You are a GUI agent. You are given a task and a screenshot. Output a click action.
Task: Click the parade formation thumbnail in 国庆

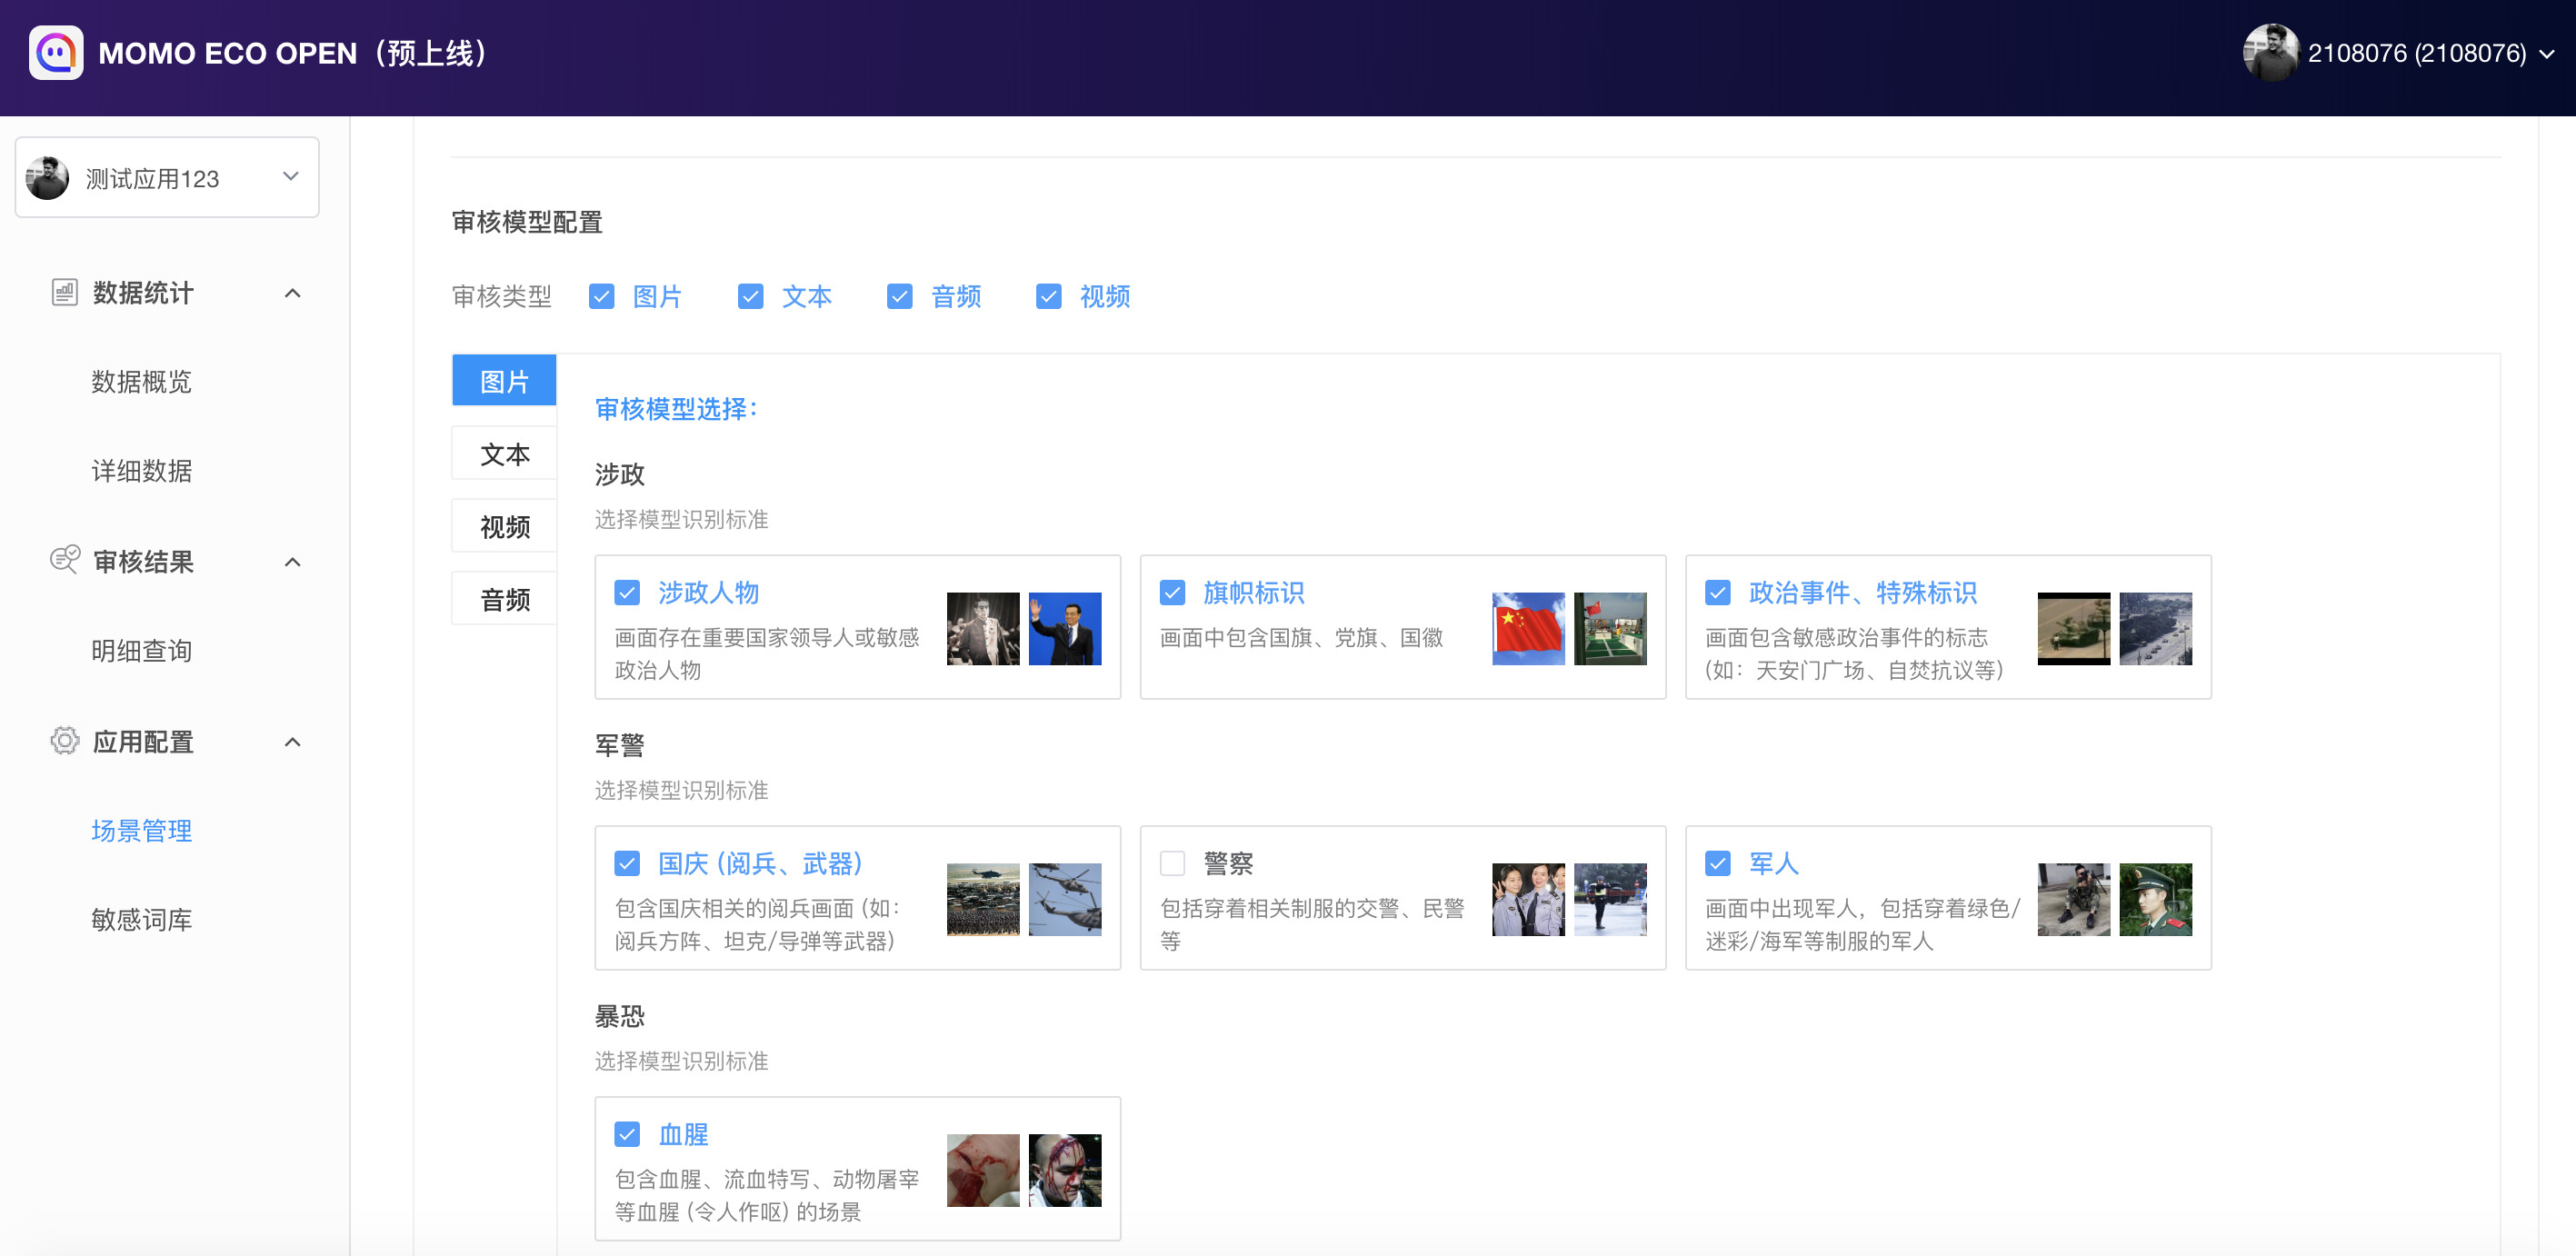pos(982,899)
